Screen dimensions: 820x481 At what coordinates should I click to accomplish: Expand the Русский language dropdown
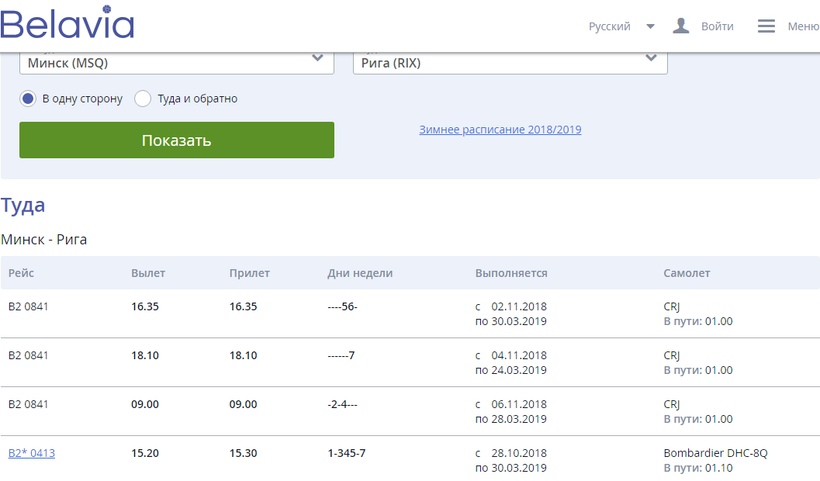click(621, 27)
